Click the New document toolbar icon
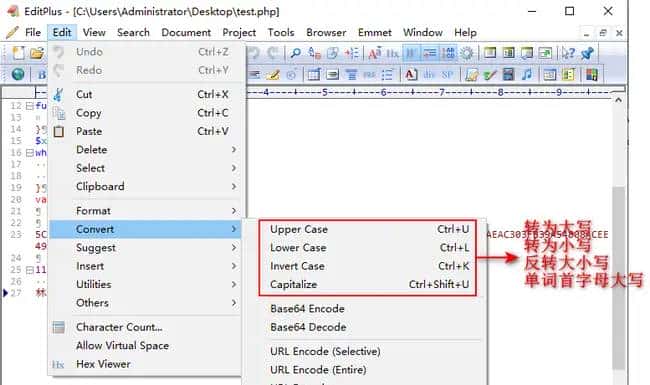Screen dimensions: 650x385 [18, 53]
